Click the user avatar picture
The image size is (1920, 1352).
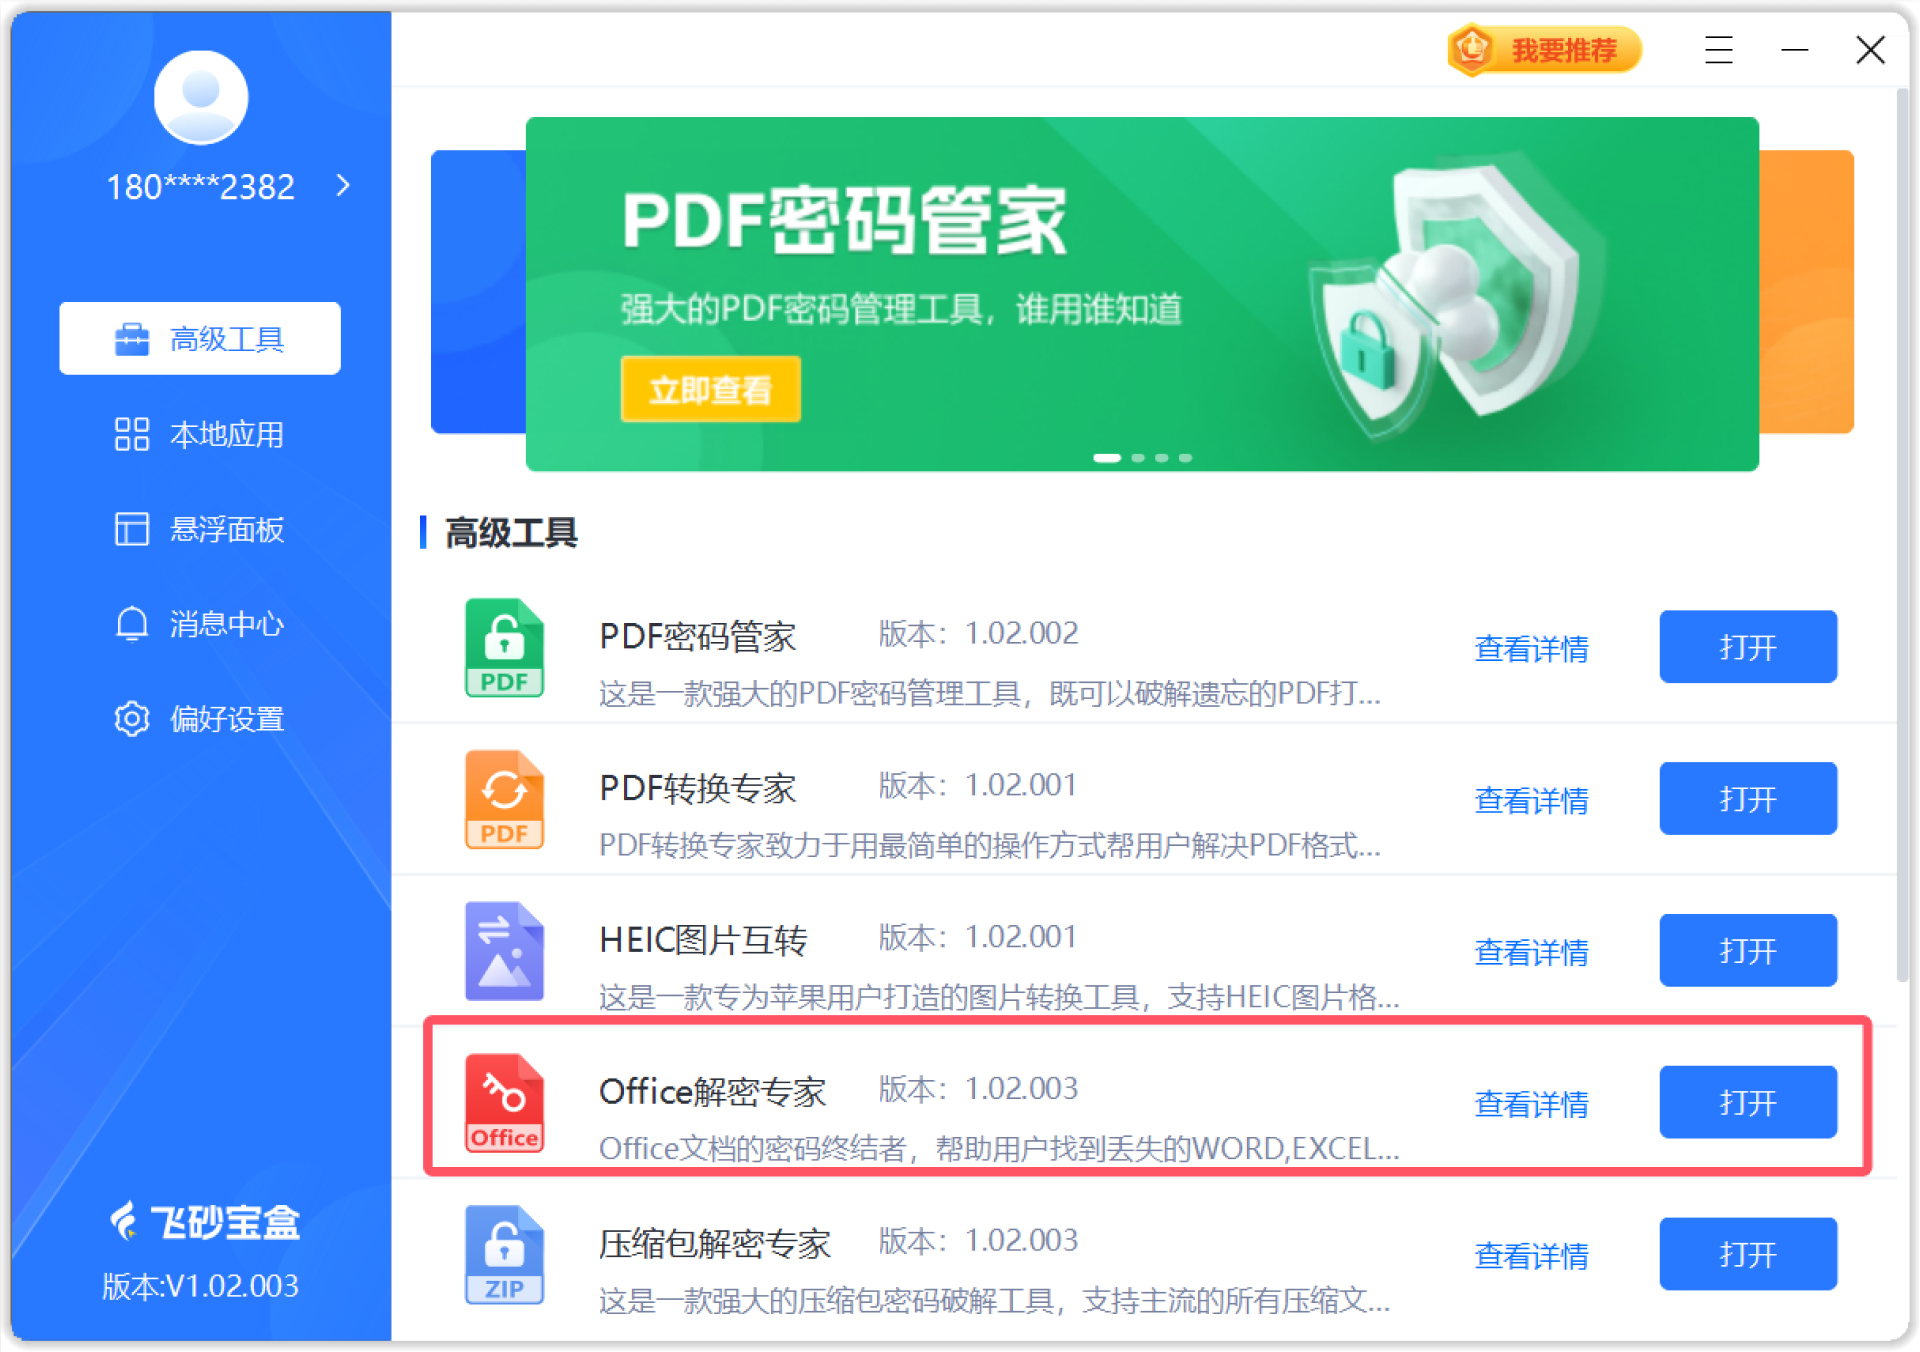pos(201,97)
